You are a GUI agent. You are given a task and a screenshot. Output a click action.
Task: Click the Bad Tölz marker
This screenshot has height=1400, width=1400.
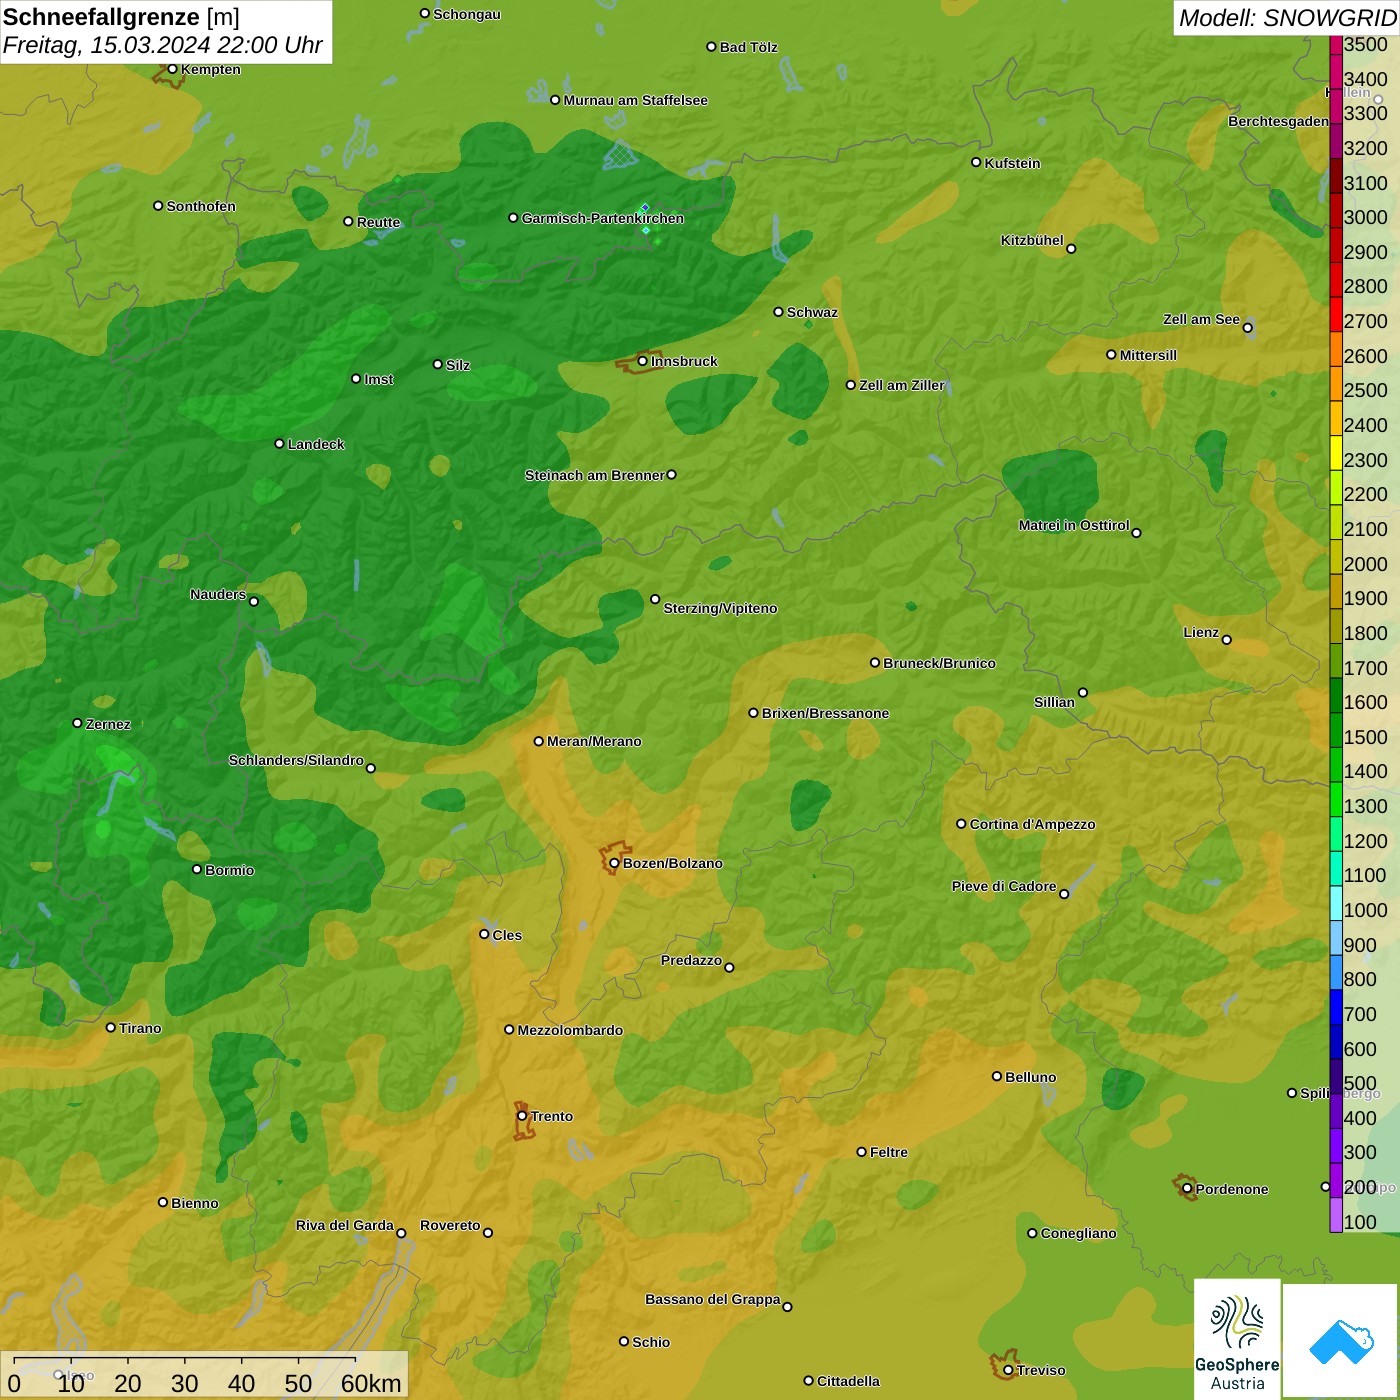point(711,46)
